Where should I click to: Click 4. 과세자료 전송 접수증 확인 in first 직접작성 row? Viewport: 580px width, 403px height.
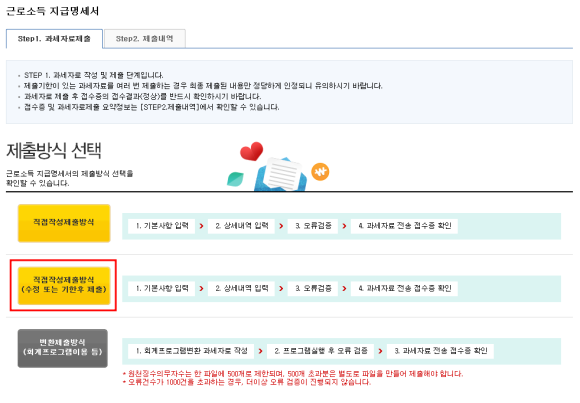(x=404, y=226)
